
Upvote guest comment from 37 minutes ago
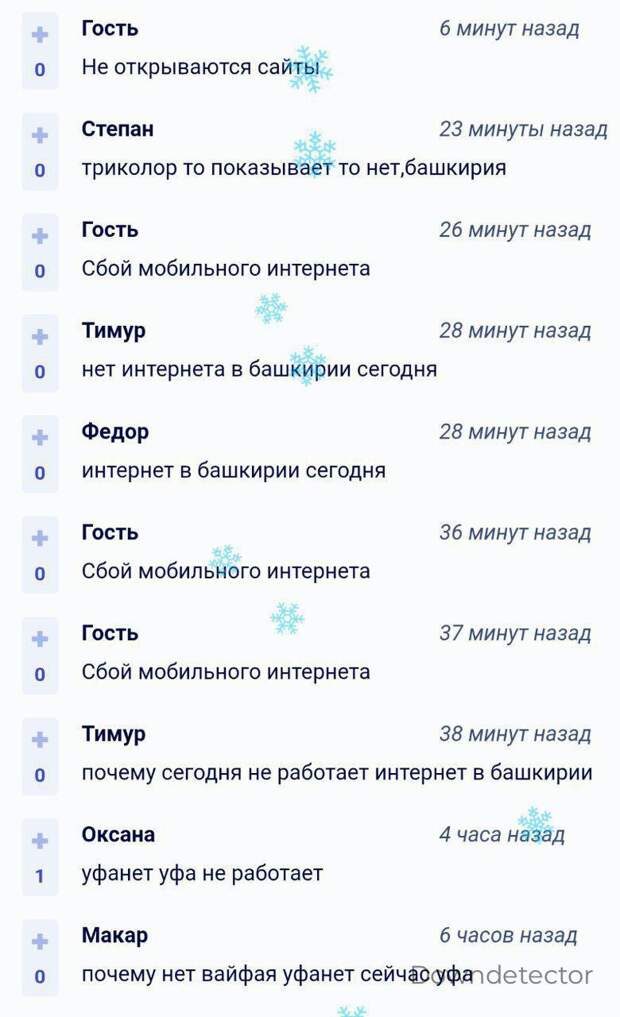[x=40, y=639]
